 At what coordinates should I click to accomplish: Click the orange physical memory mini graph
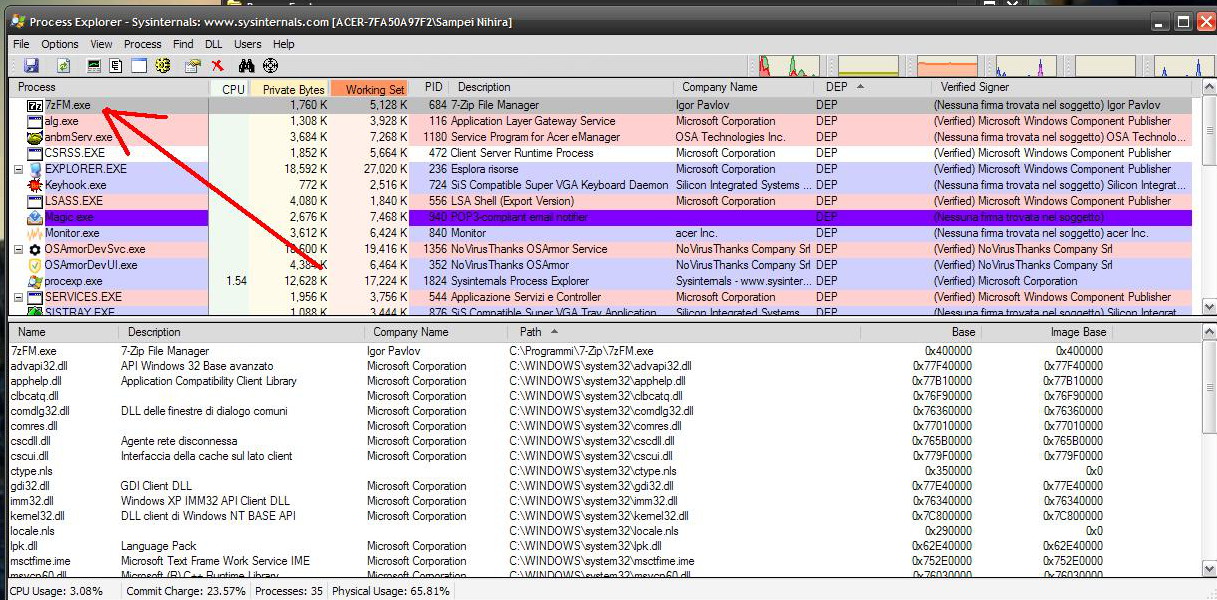coord(947,66)
